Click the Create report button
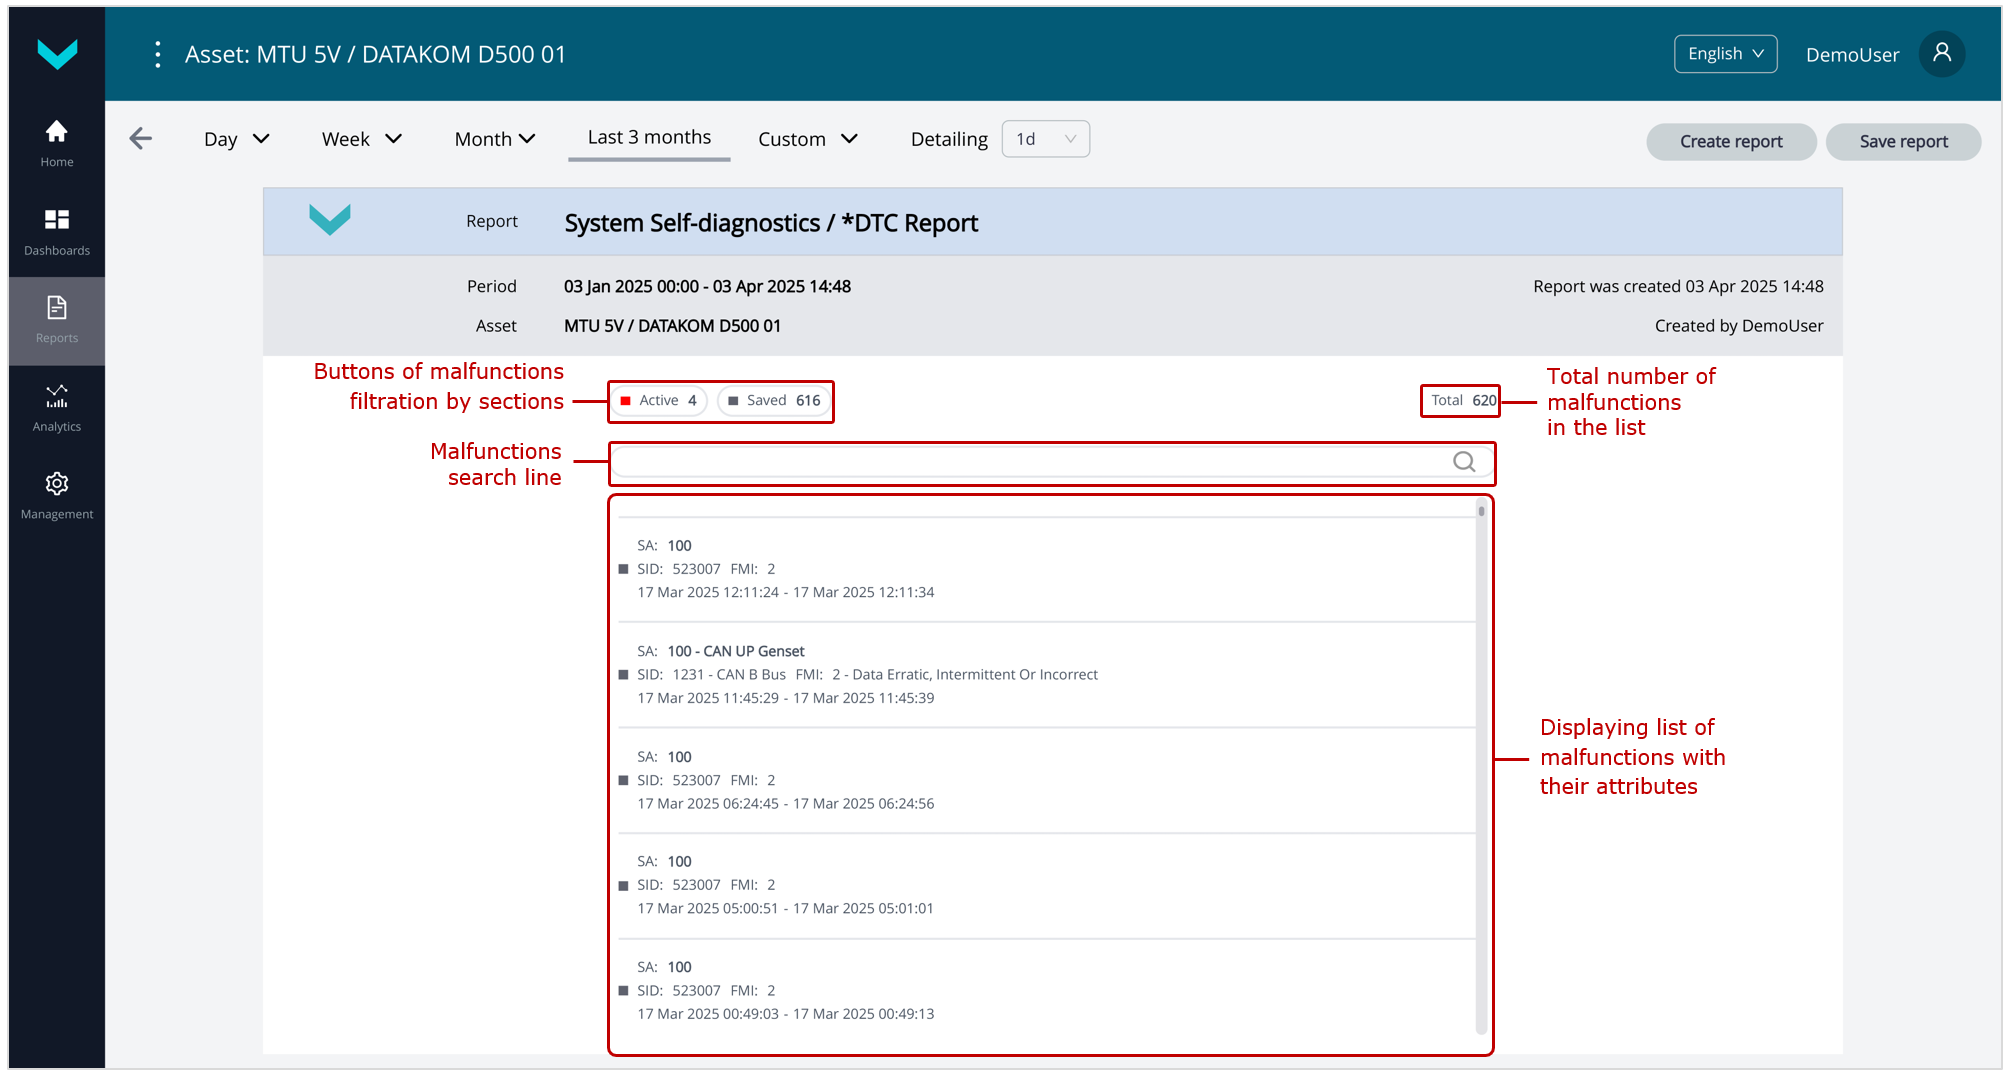 coord(1730,142)
